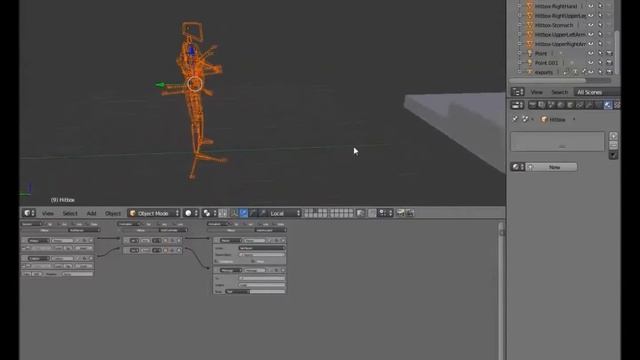The height and width of the screenshot is (360, 640).
Task: Open the Local transform orientation dropdown
Action: click(285, 213)
